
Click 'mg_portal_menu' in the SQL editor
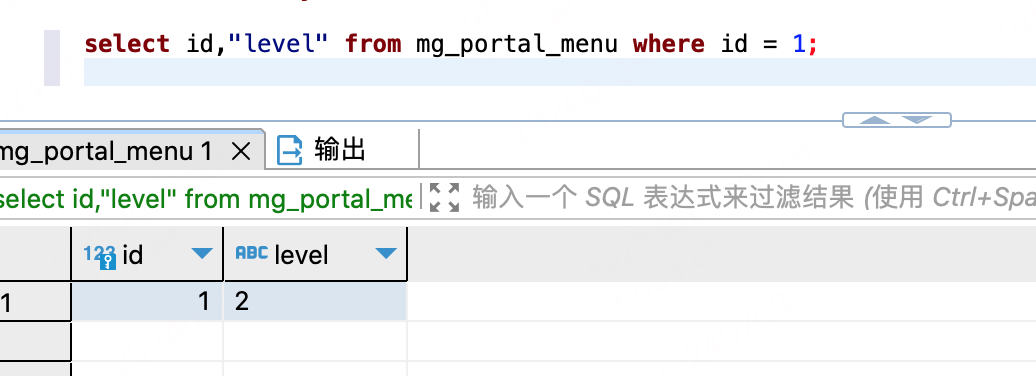(x=517, y=44)
